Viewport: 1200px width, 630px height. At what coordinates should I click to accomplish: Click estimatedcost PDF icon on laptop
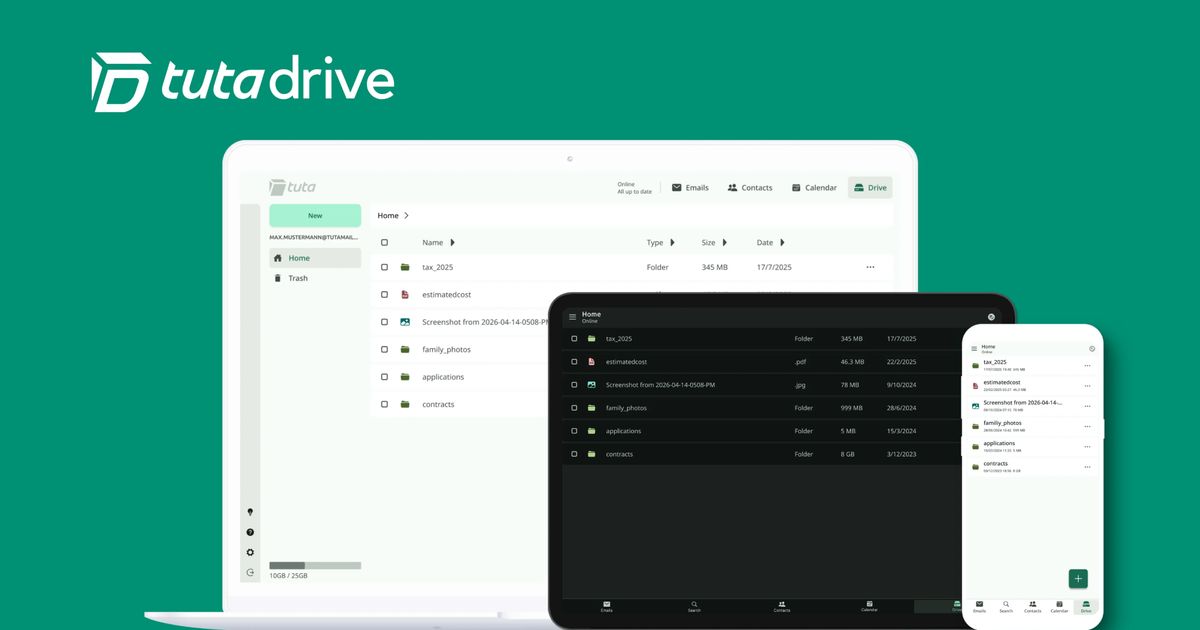tap(405, 295)
